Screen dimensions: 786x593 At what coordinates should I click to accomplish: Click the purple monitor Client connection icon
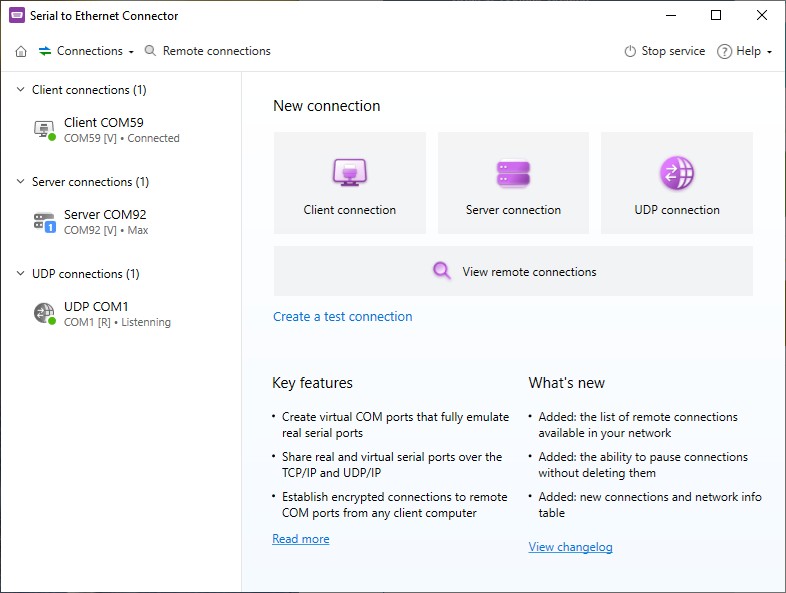click(350, 174)
